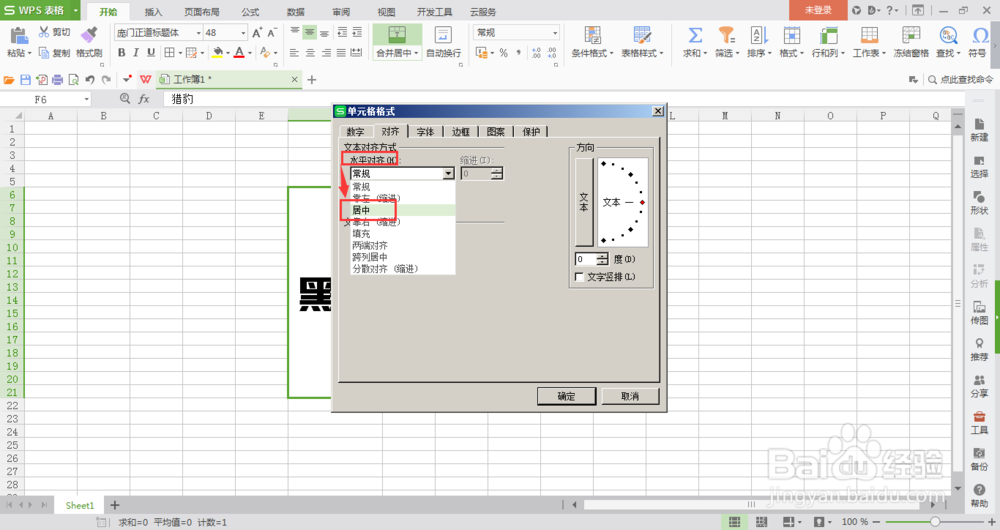1000x530 pixels.
Task: Toggle italic formatting I
Action: [x=136, y=52]
